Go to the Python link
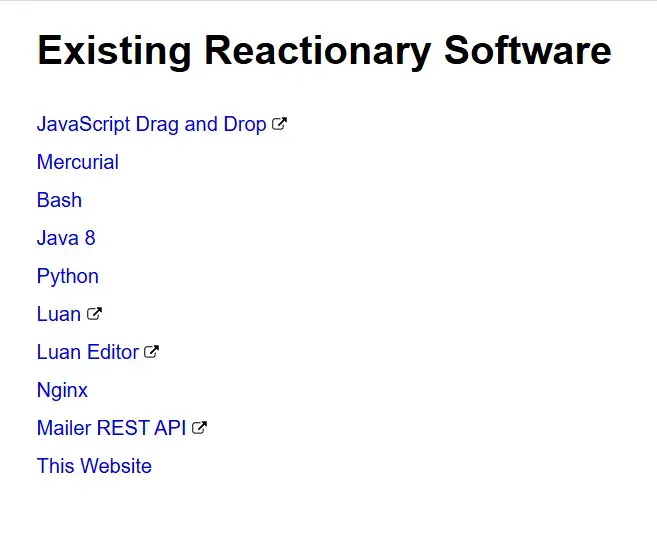Image resolution: width=657 pixels, height=546 pixels. [x=67, y=276]
